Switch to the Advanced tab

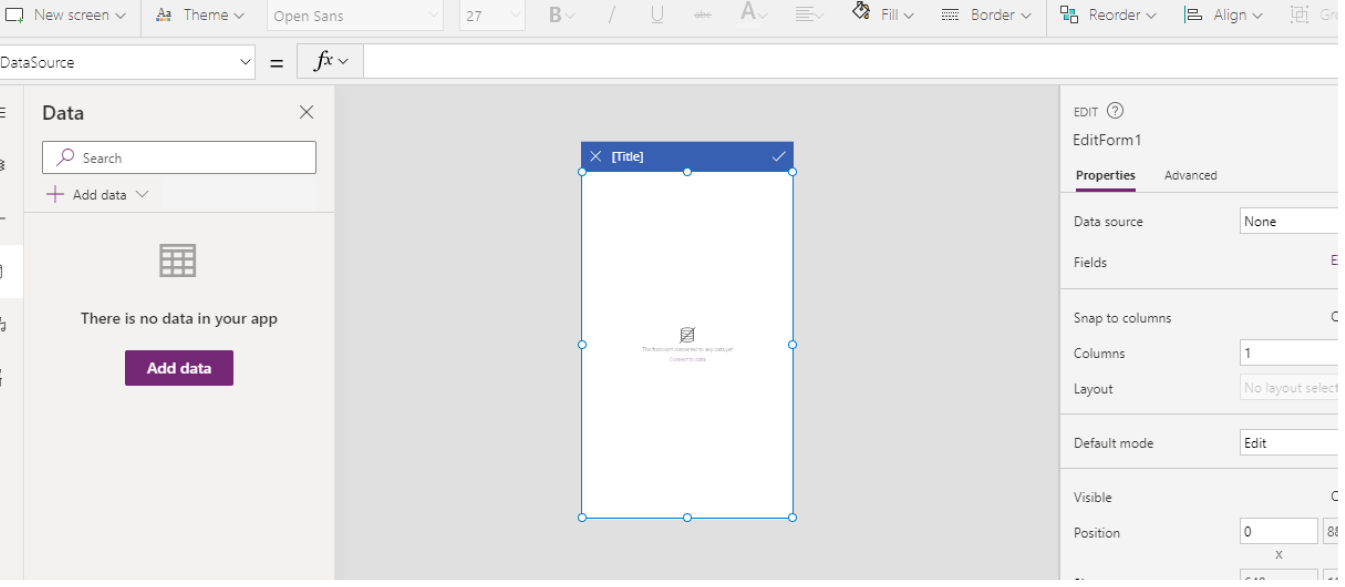[1190, 175]
